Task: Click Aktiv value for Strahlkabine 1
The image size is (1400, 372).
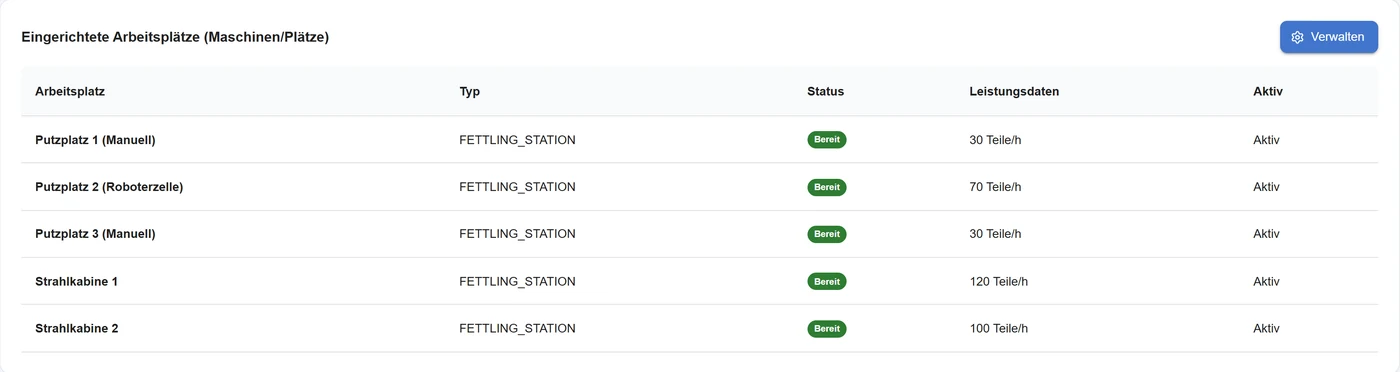Action: pos(1267,281)
